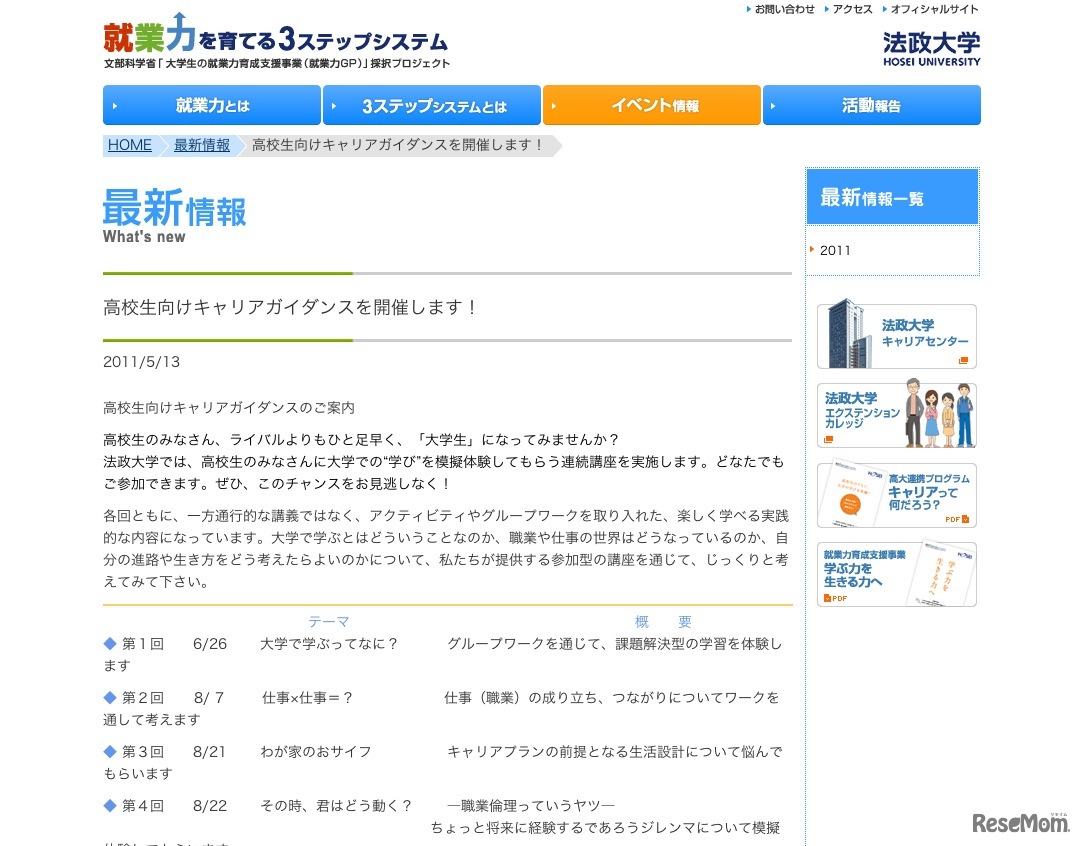The width and height of the screenshot is (1083, 846).
Task: Click the arrow icon on 就業力とは tab
Action: [115, 105]
